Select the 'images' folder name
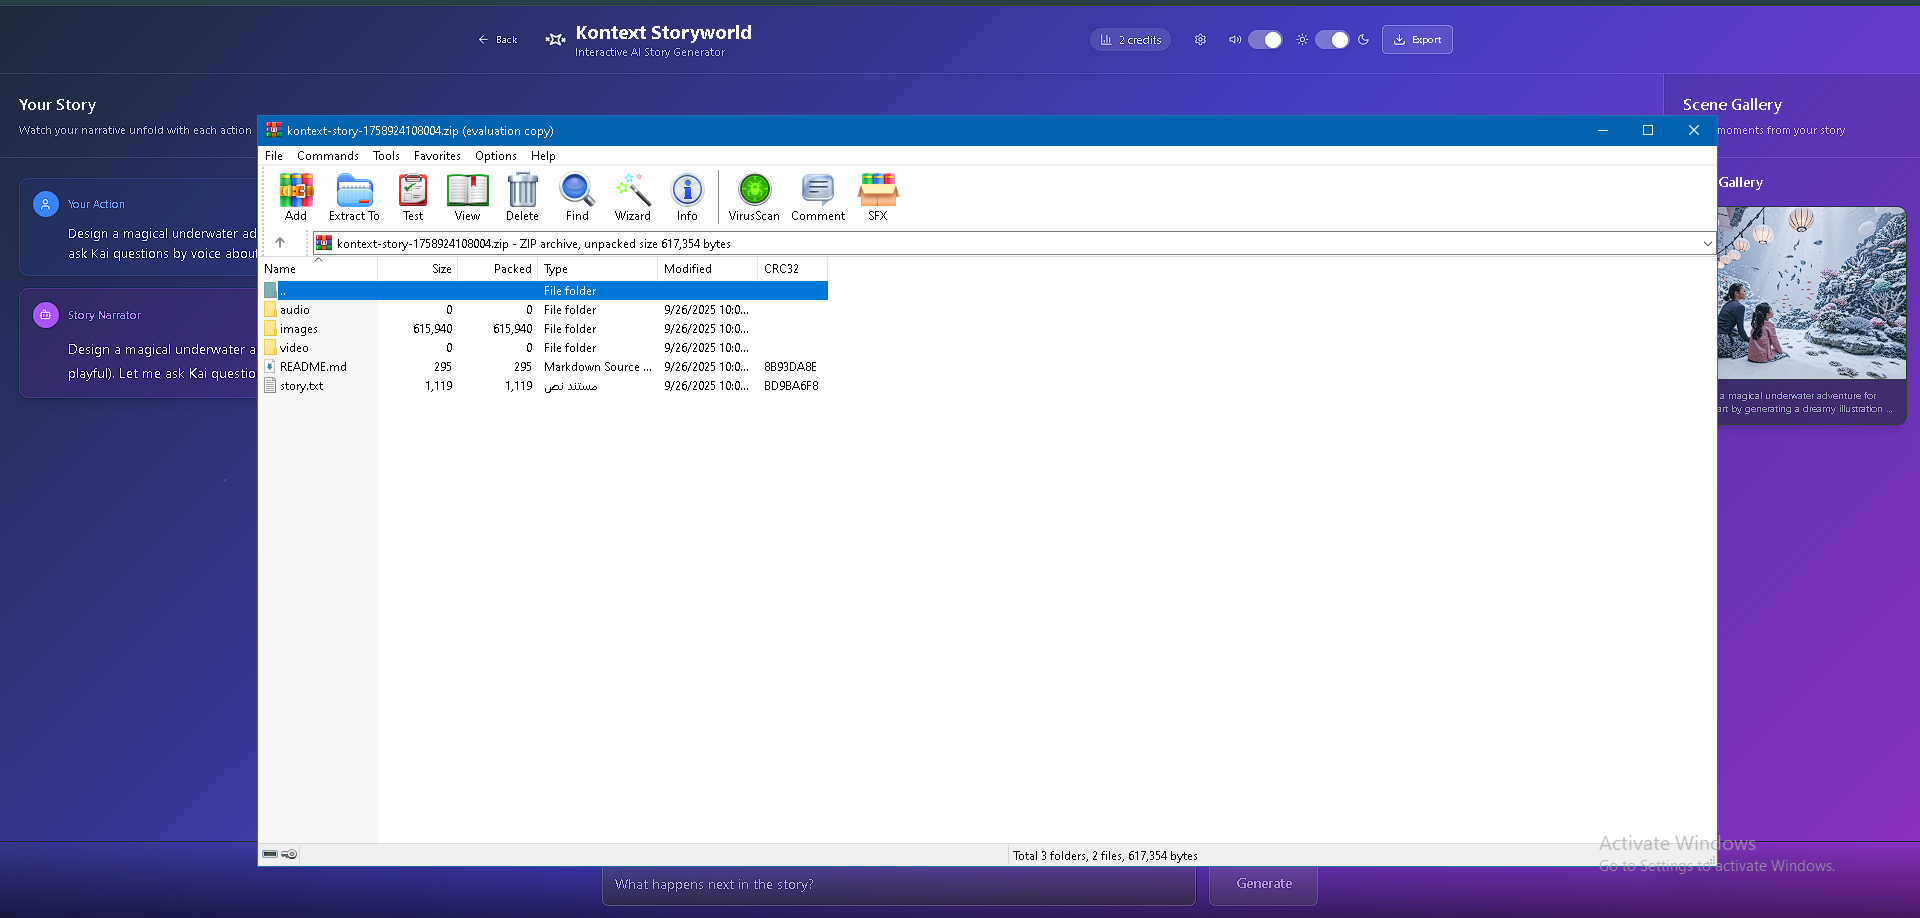 click(x=299, y=329)
